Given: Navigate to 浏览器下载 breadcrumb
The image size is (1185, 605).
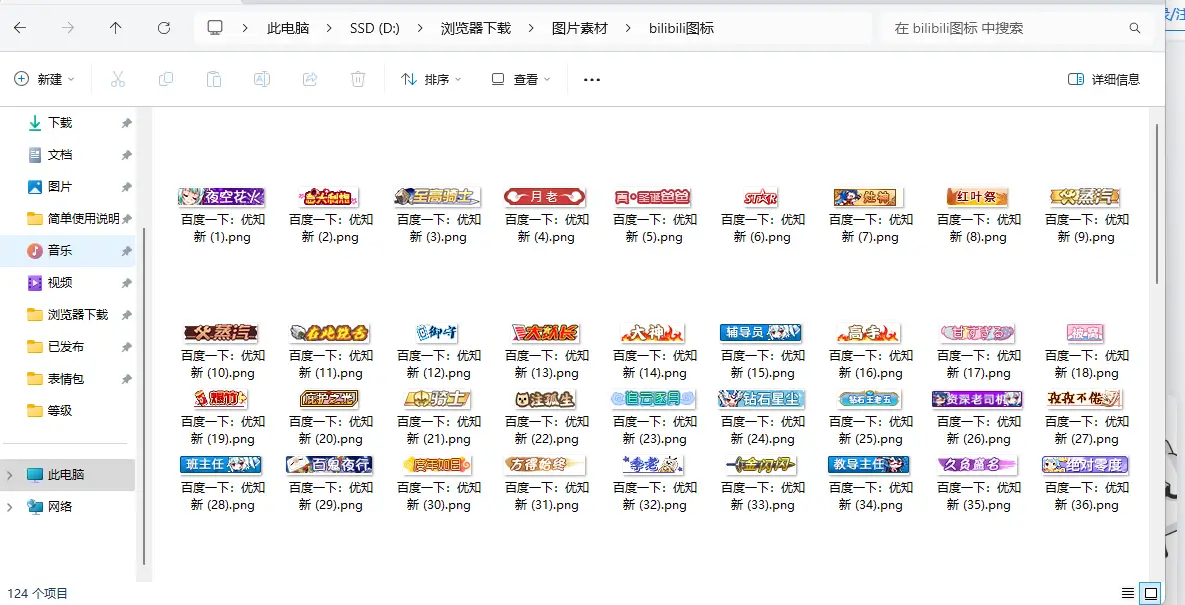Looking at the screenshot, I should coord(475,29).
